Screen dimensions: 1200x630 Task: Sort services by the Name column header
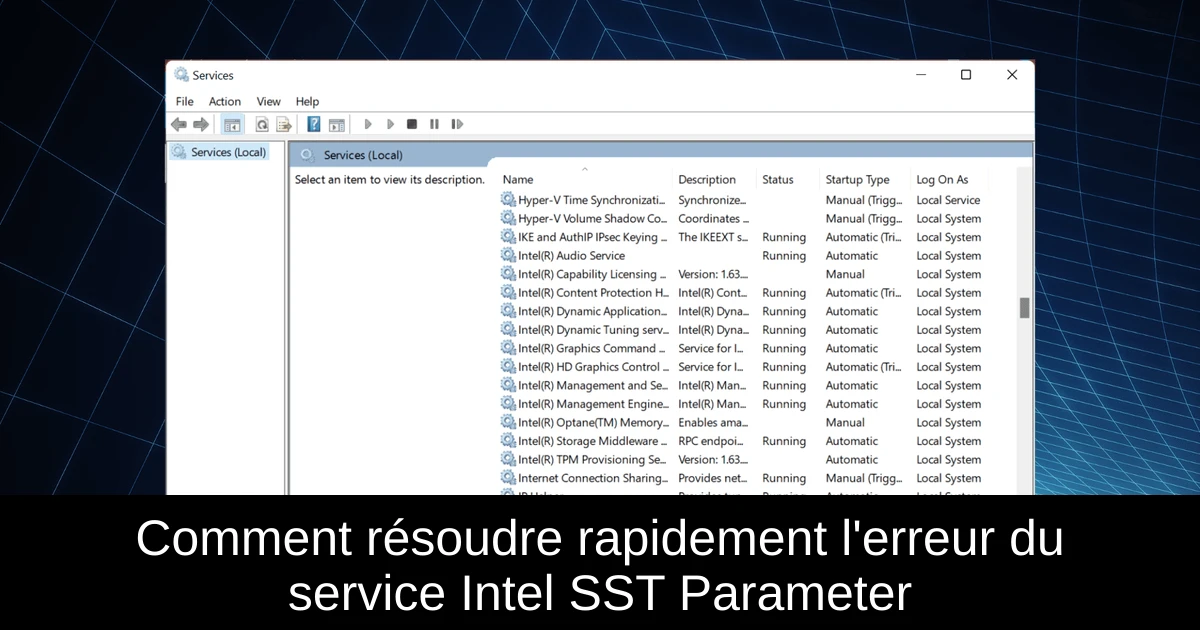coord(518,180)
